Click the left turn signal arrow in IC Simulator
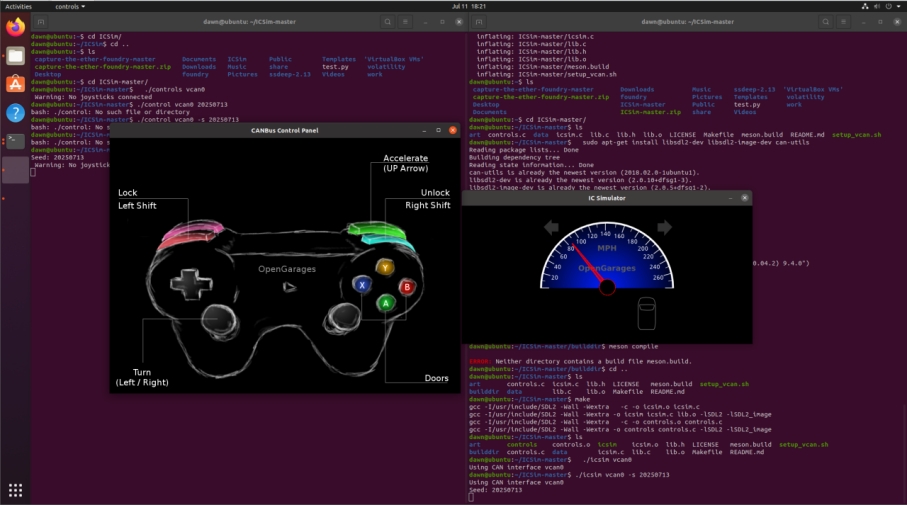 point(551,228)
